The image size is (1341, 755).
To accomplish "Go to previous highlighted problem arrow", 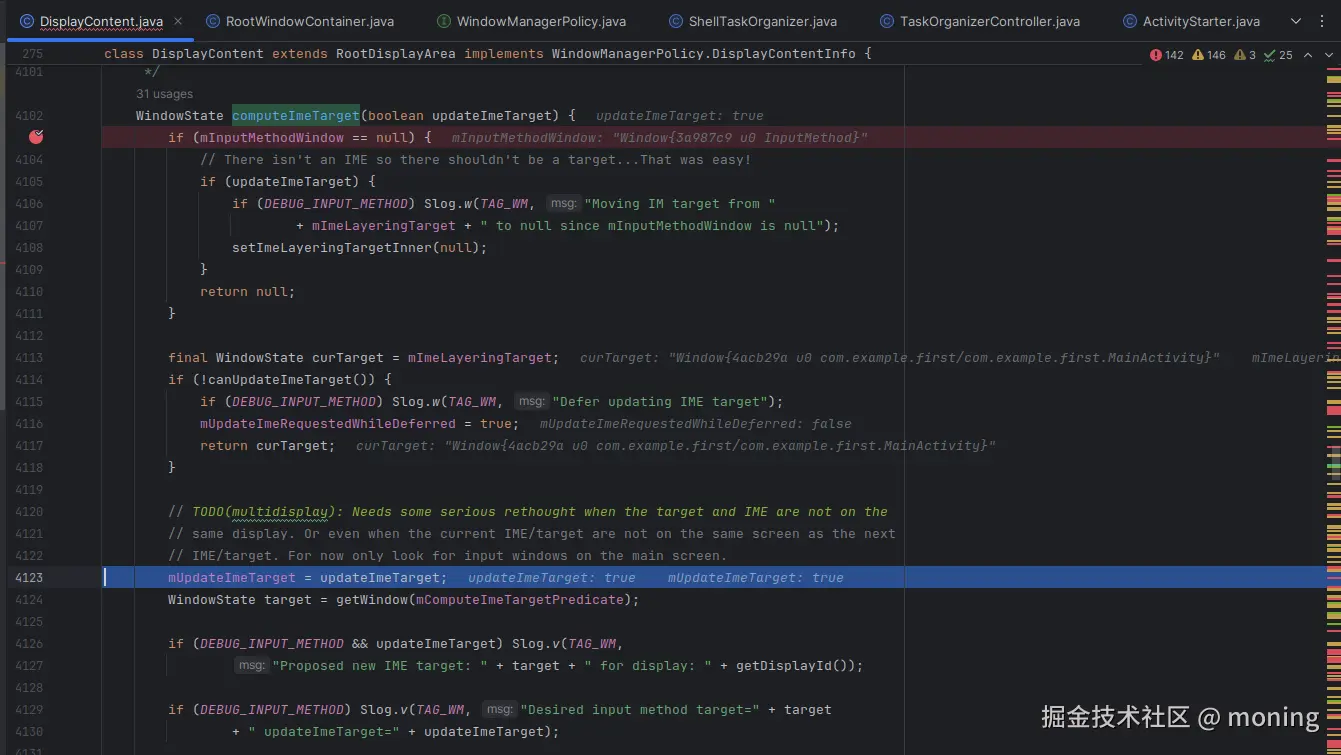I will pyautogui.click(x=1307, y=55).
